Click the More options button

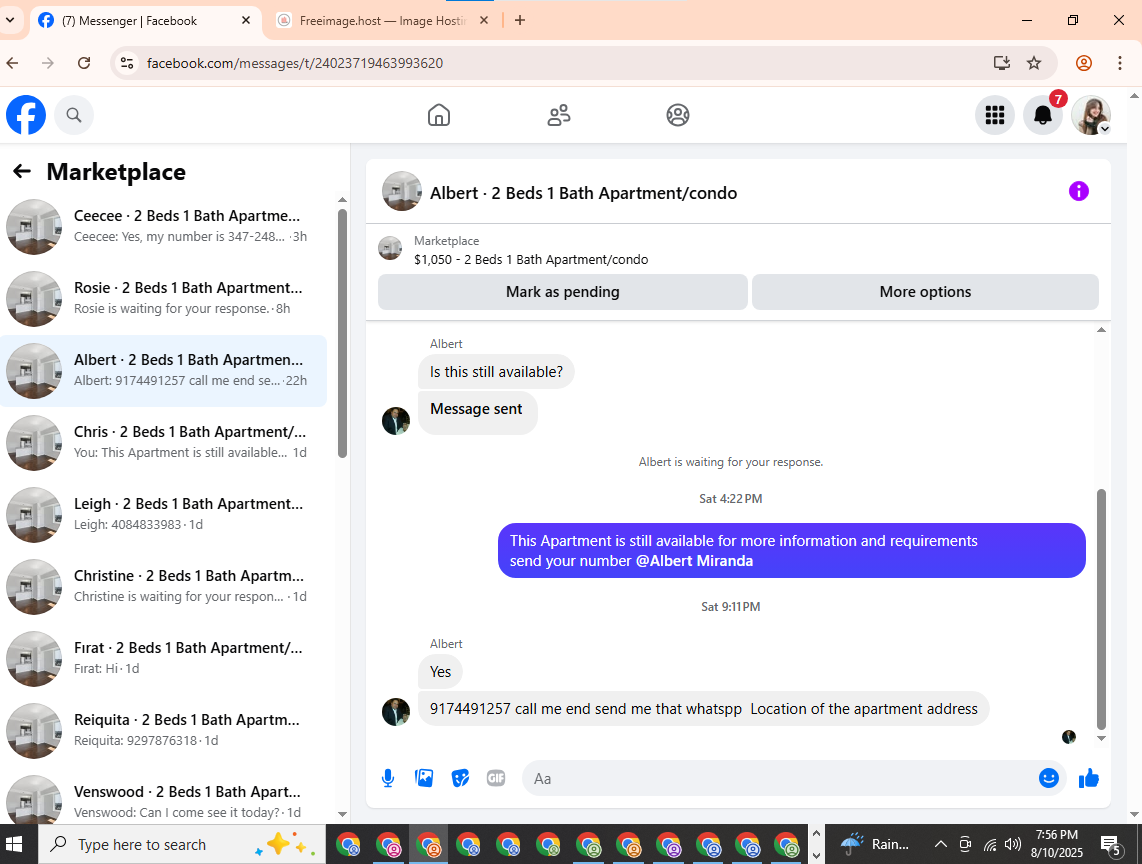[x=925, y=292]
